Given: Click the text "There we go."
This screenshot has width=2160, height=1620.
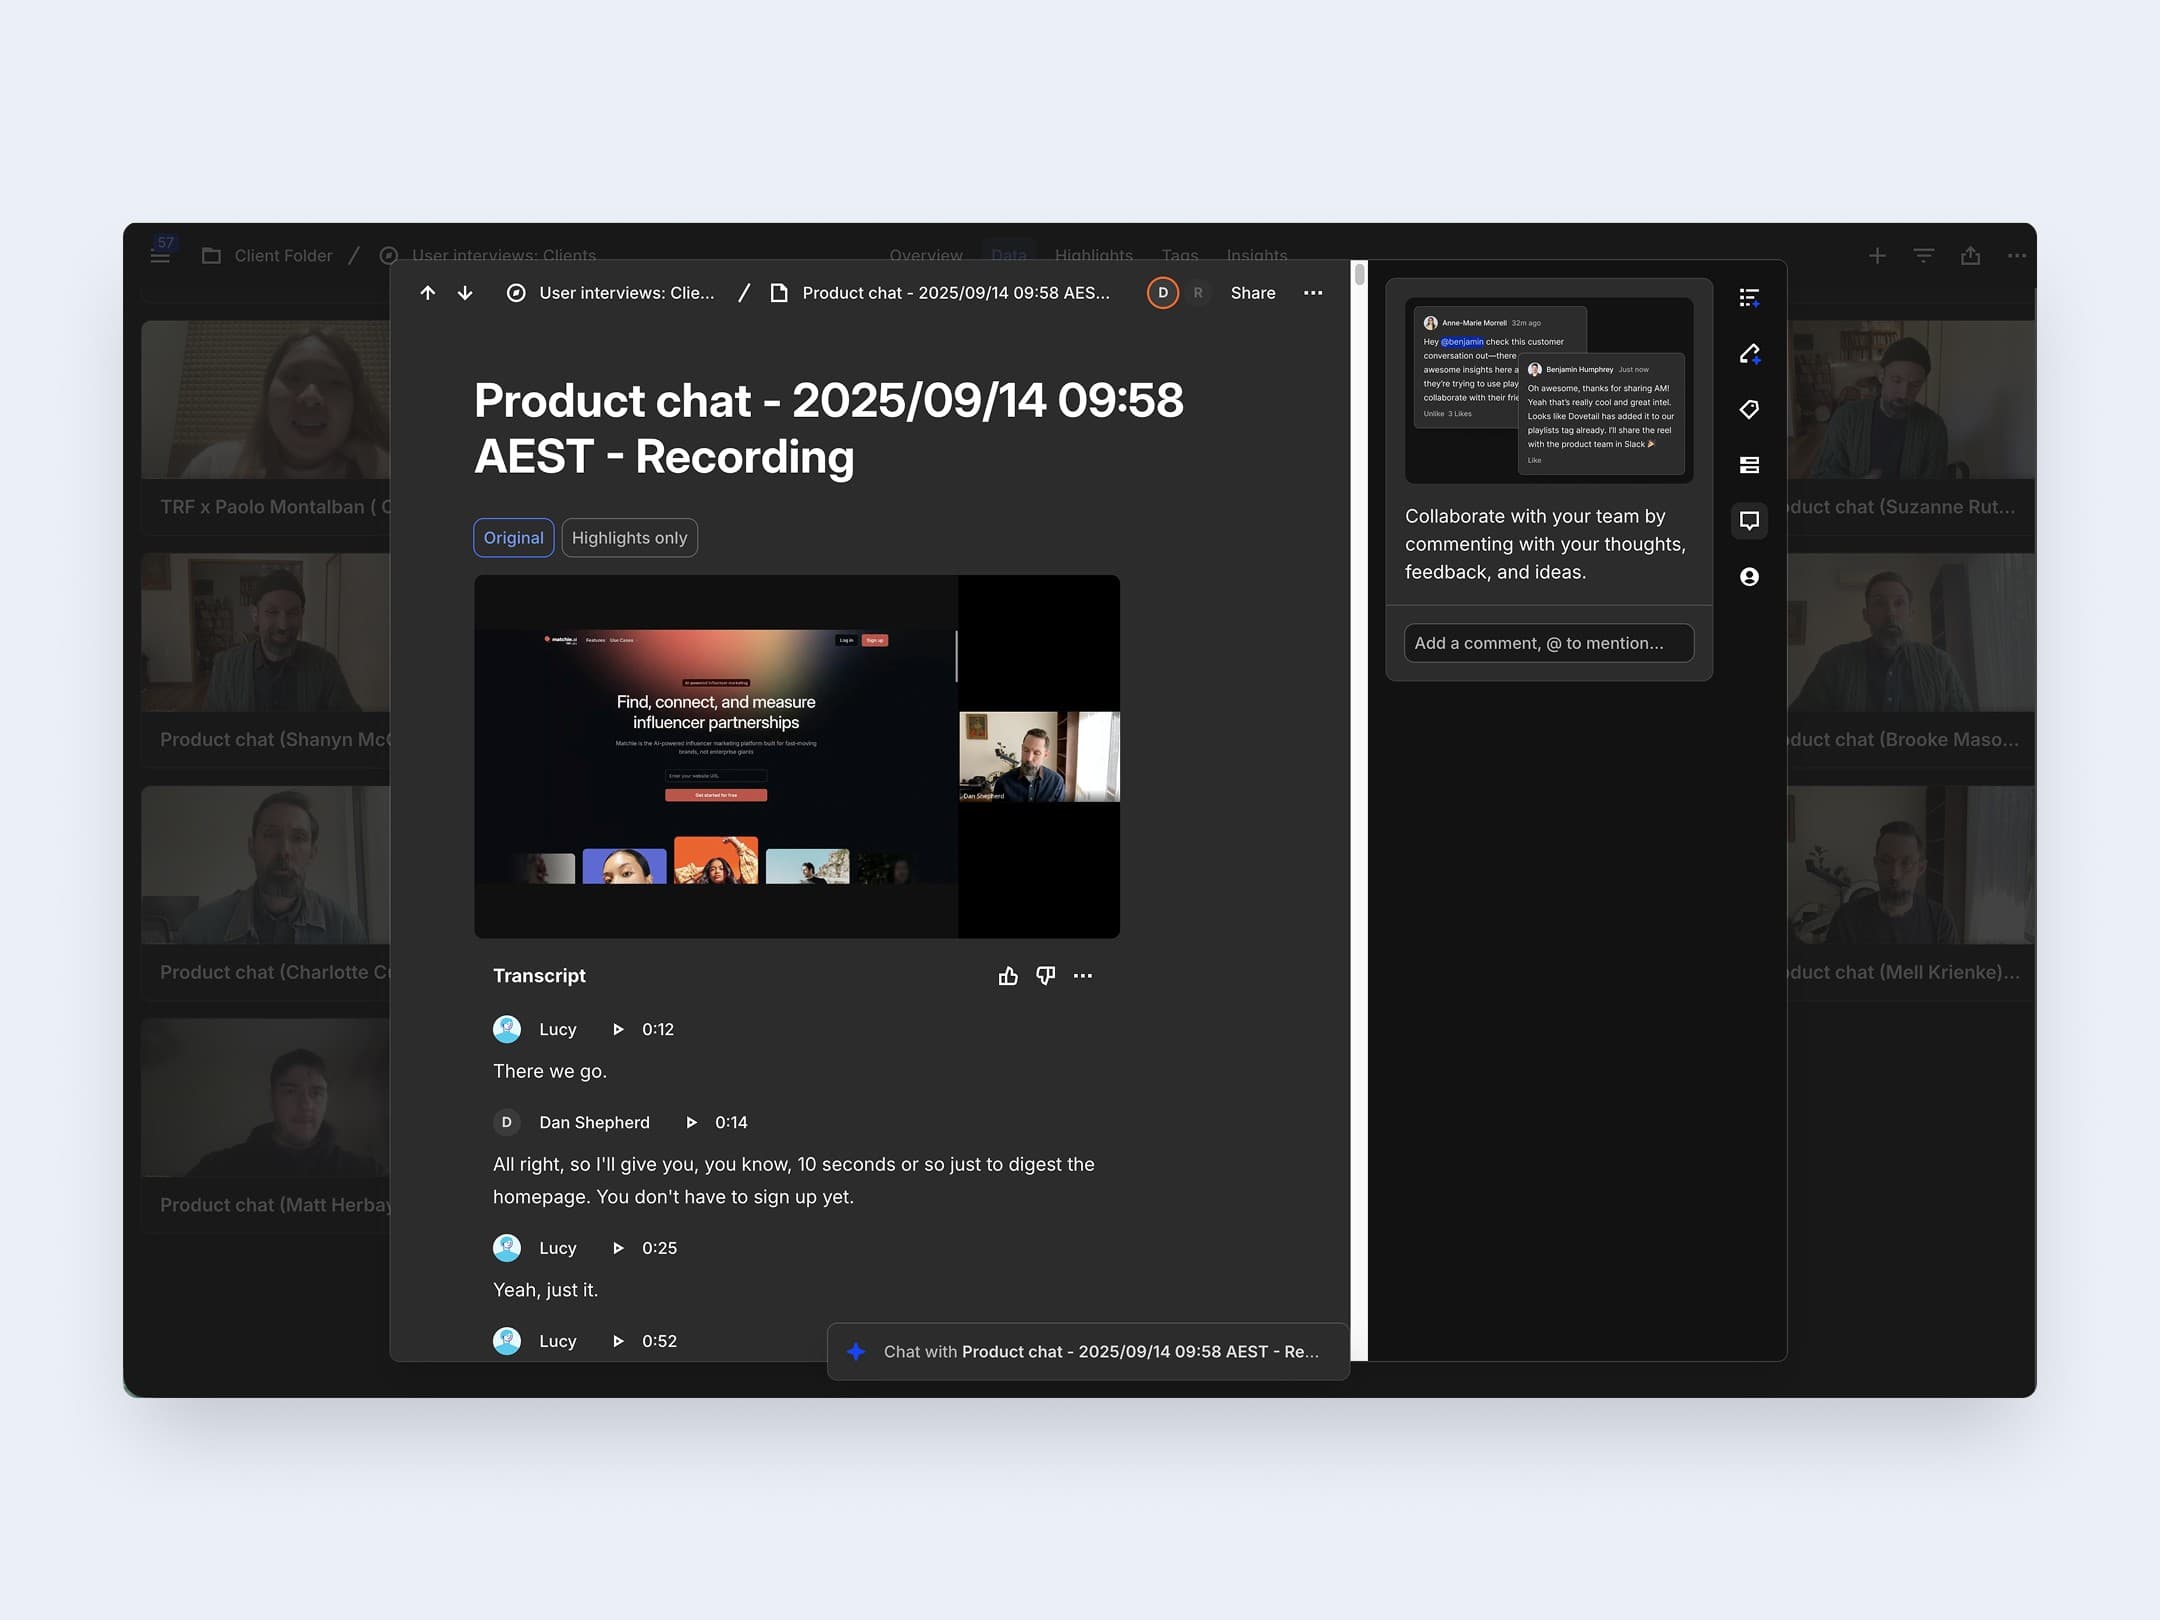Looking at the screenshot, I should pos(550,1071).
